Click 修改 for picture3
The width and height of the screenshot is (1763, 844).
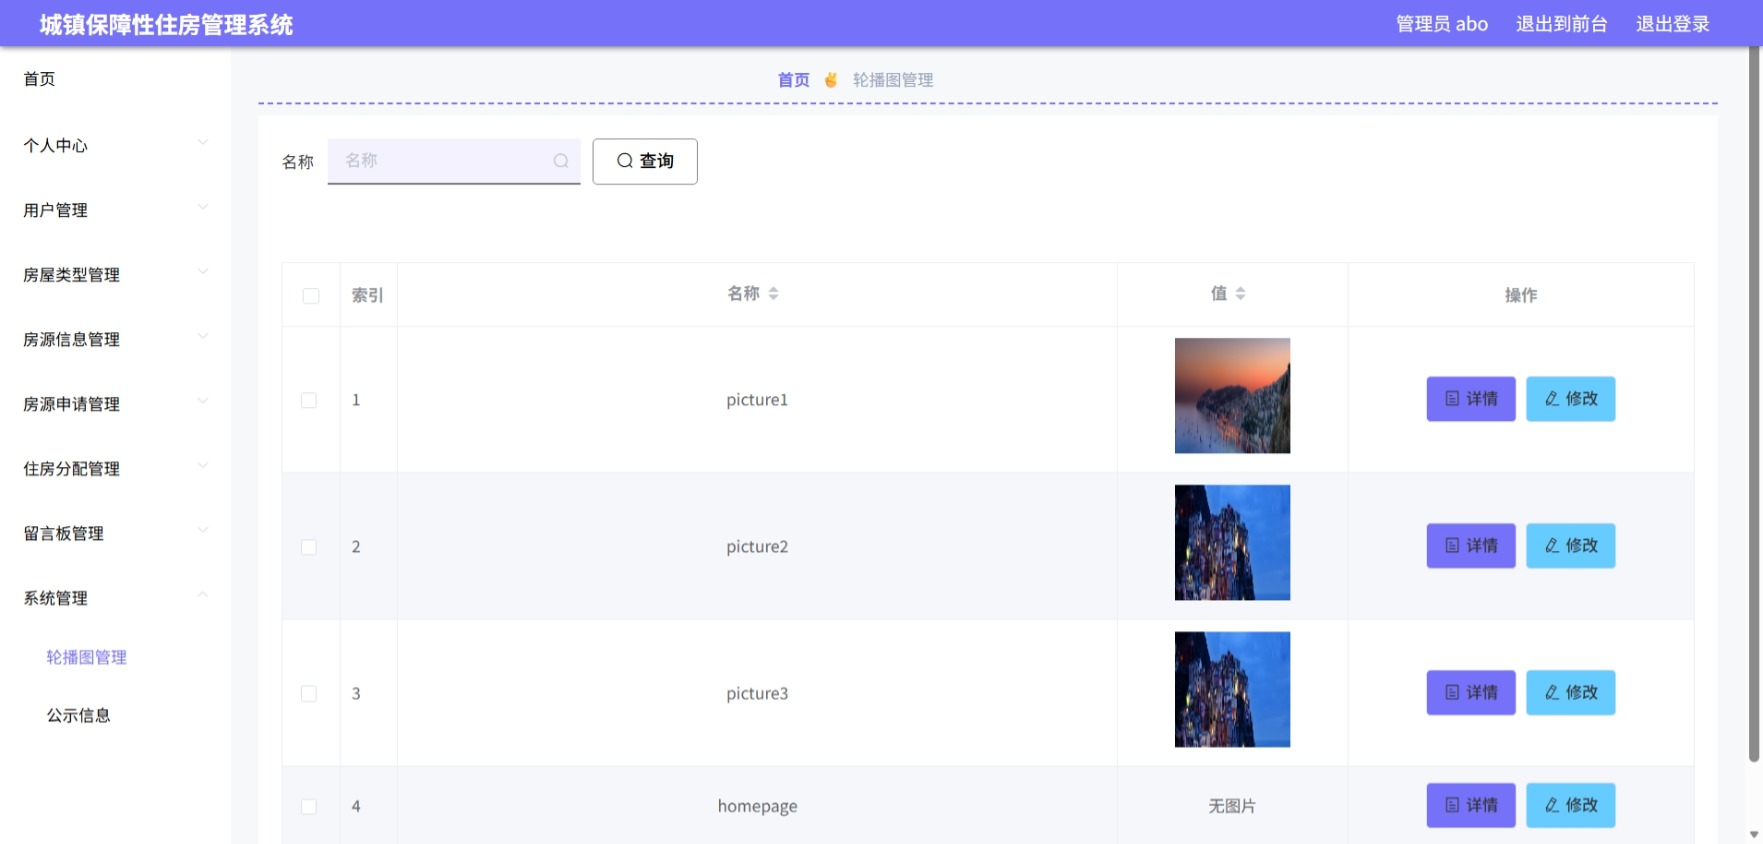coord(1571,693)
